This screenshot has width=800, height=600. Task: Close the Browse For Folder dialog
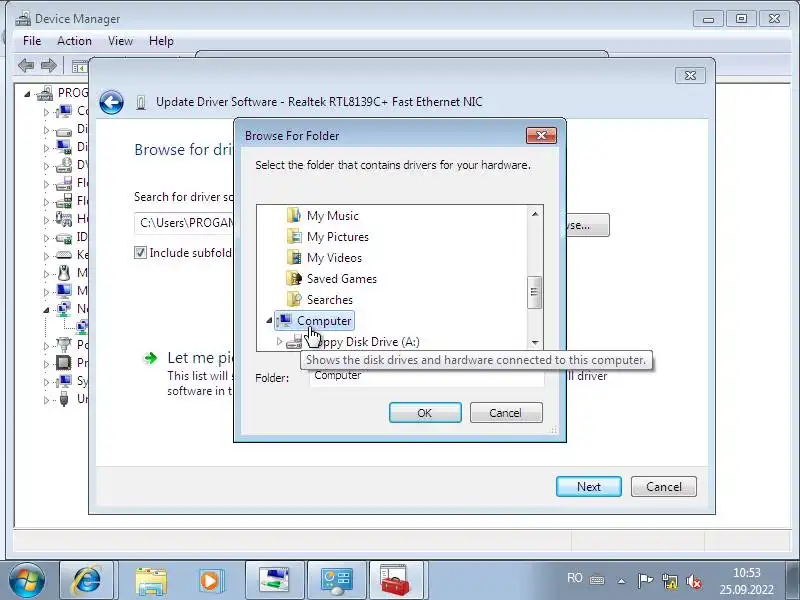(x=541, y=135)
